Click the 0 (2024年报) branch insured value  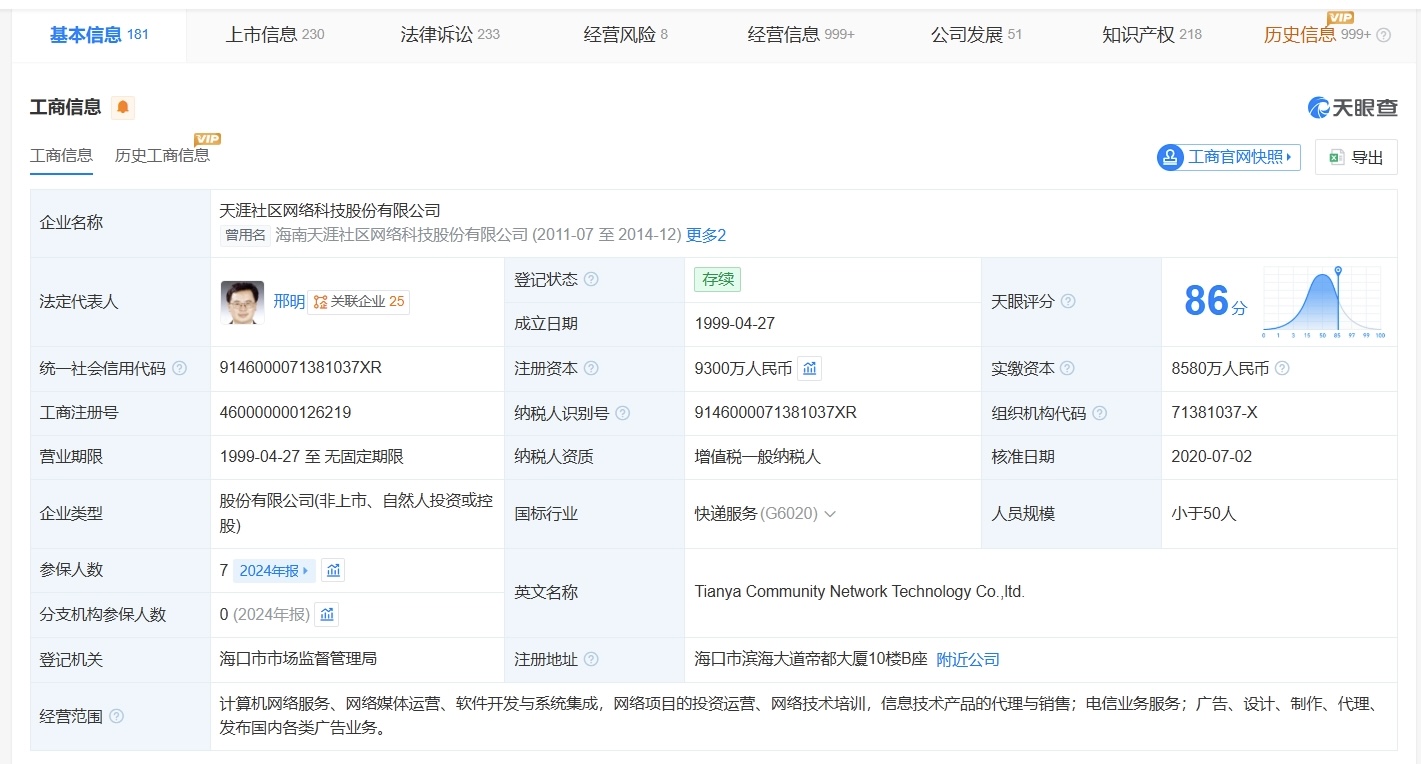[x=265, y=614]
